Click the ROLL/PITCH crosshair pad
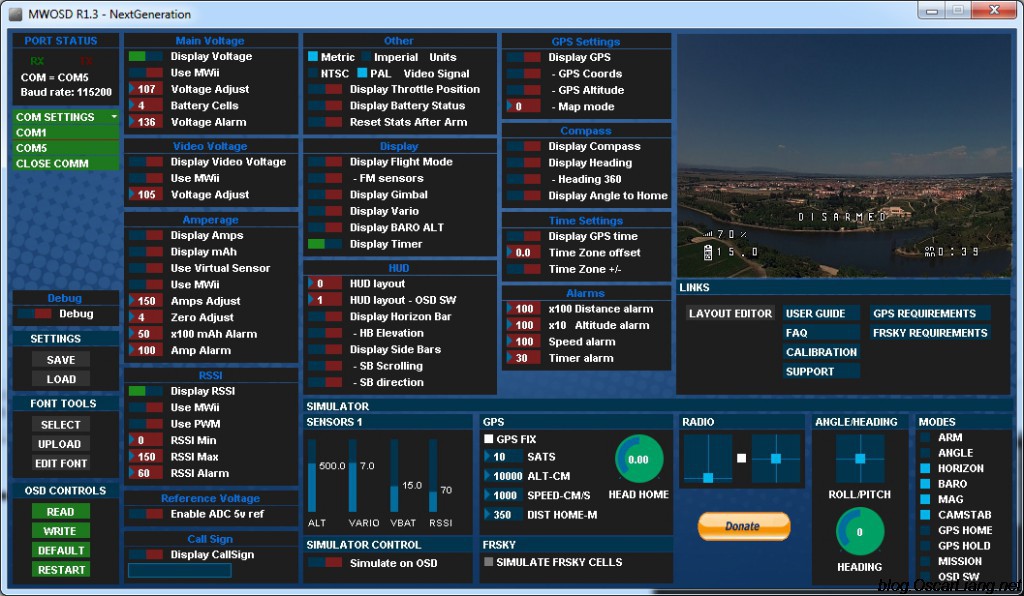Screen dimensions: 1024x596 [x=859, y=459]
